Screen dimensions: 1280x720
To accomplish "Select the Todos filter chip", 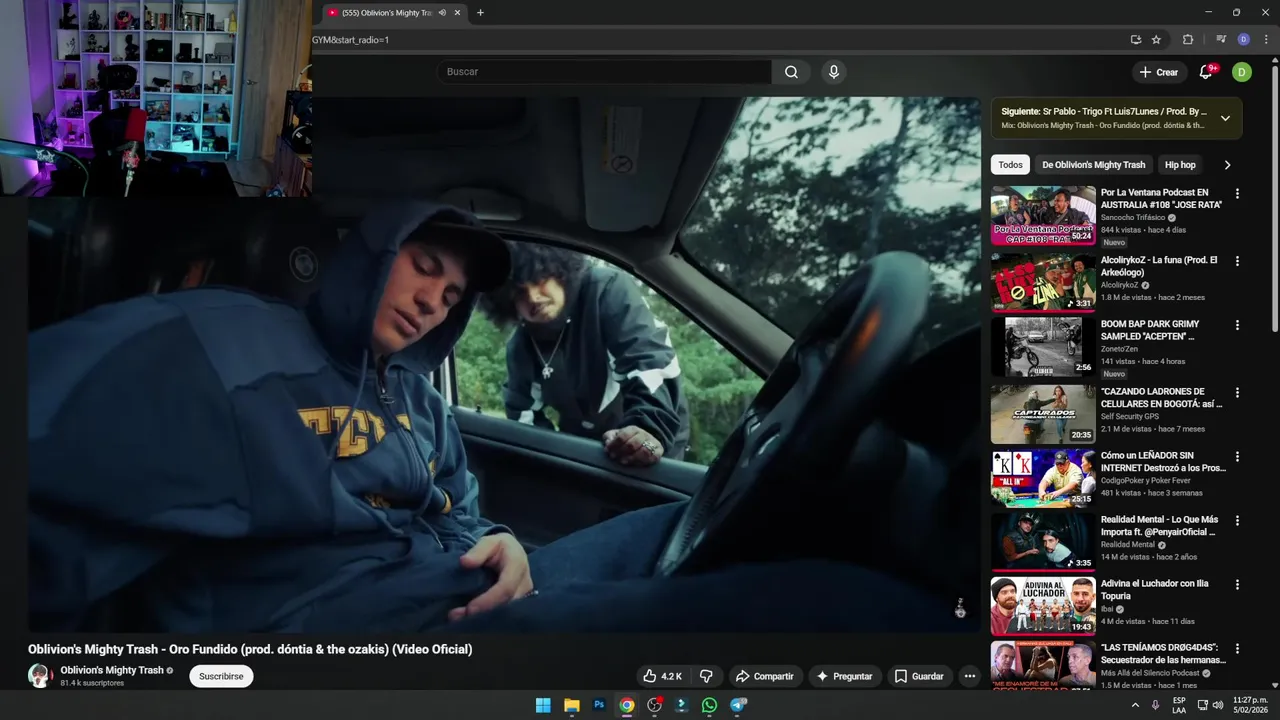I will coord(1010,165).
